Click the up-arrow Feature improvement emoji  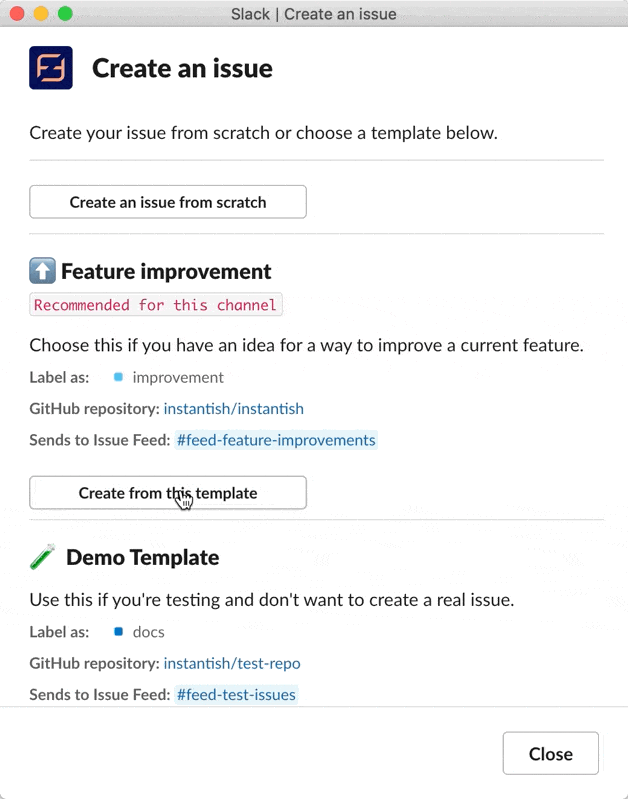tap(42, 271)
